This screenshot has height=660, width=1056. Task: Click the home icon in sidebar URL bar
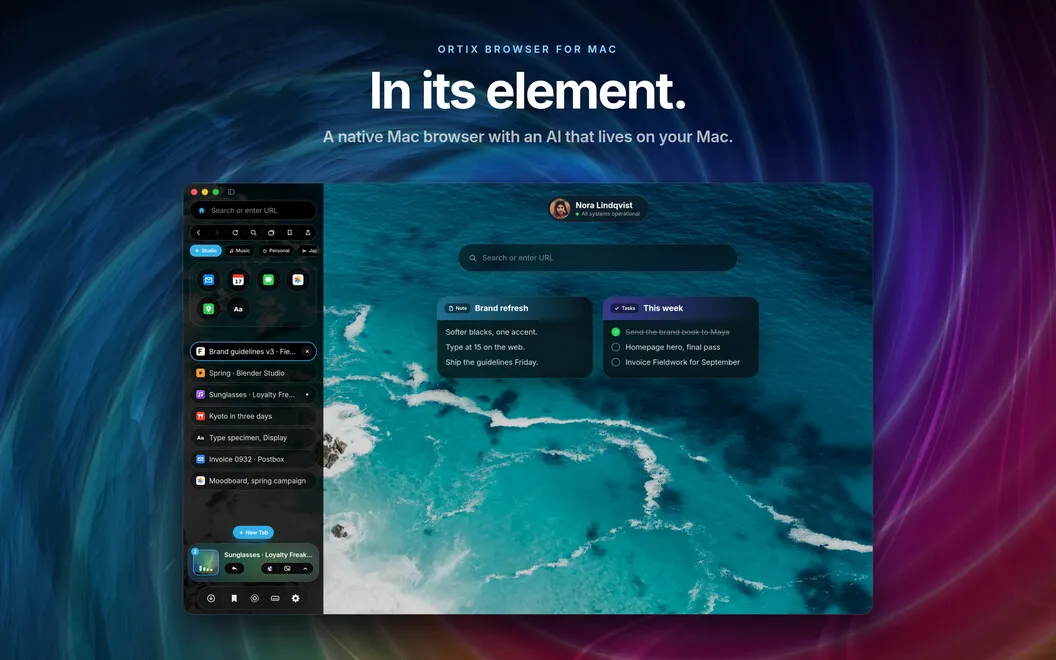[x=201, y=210]
